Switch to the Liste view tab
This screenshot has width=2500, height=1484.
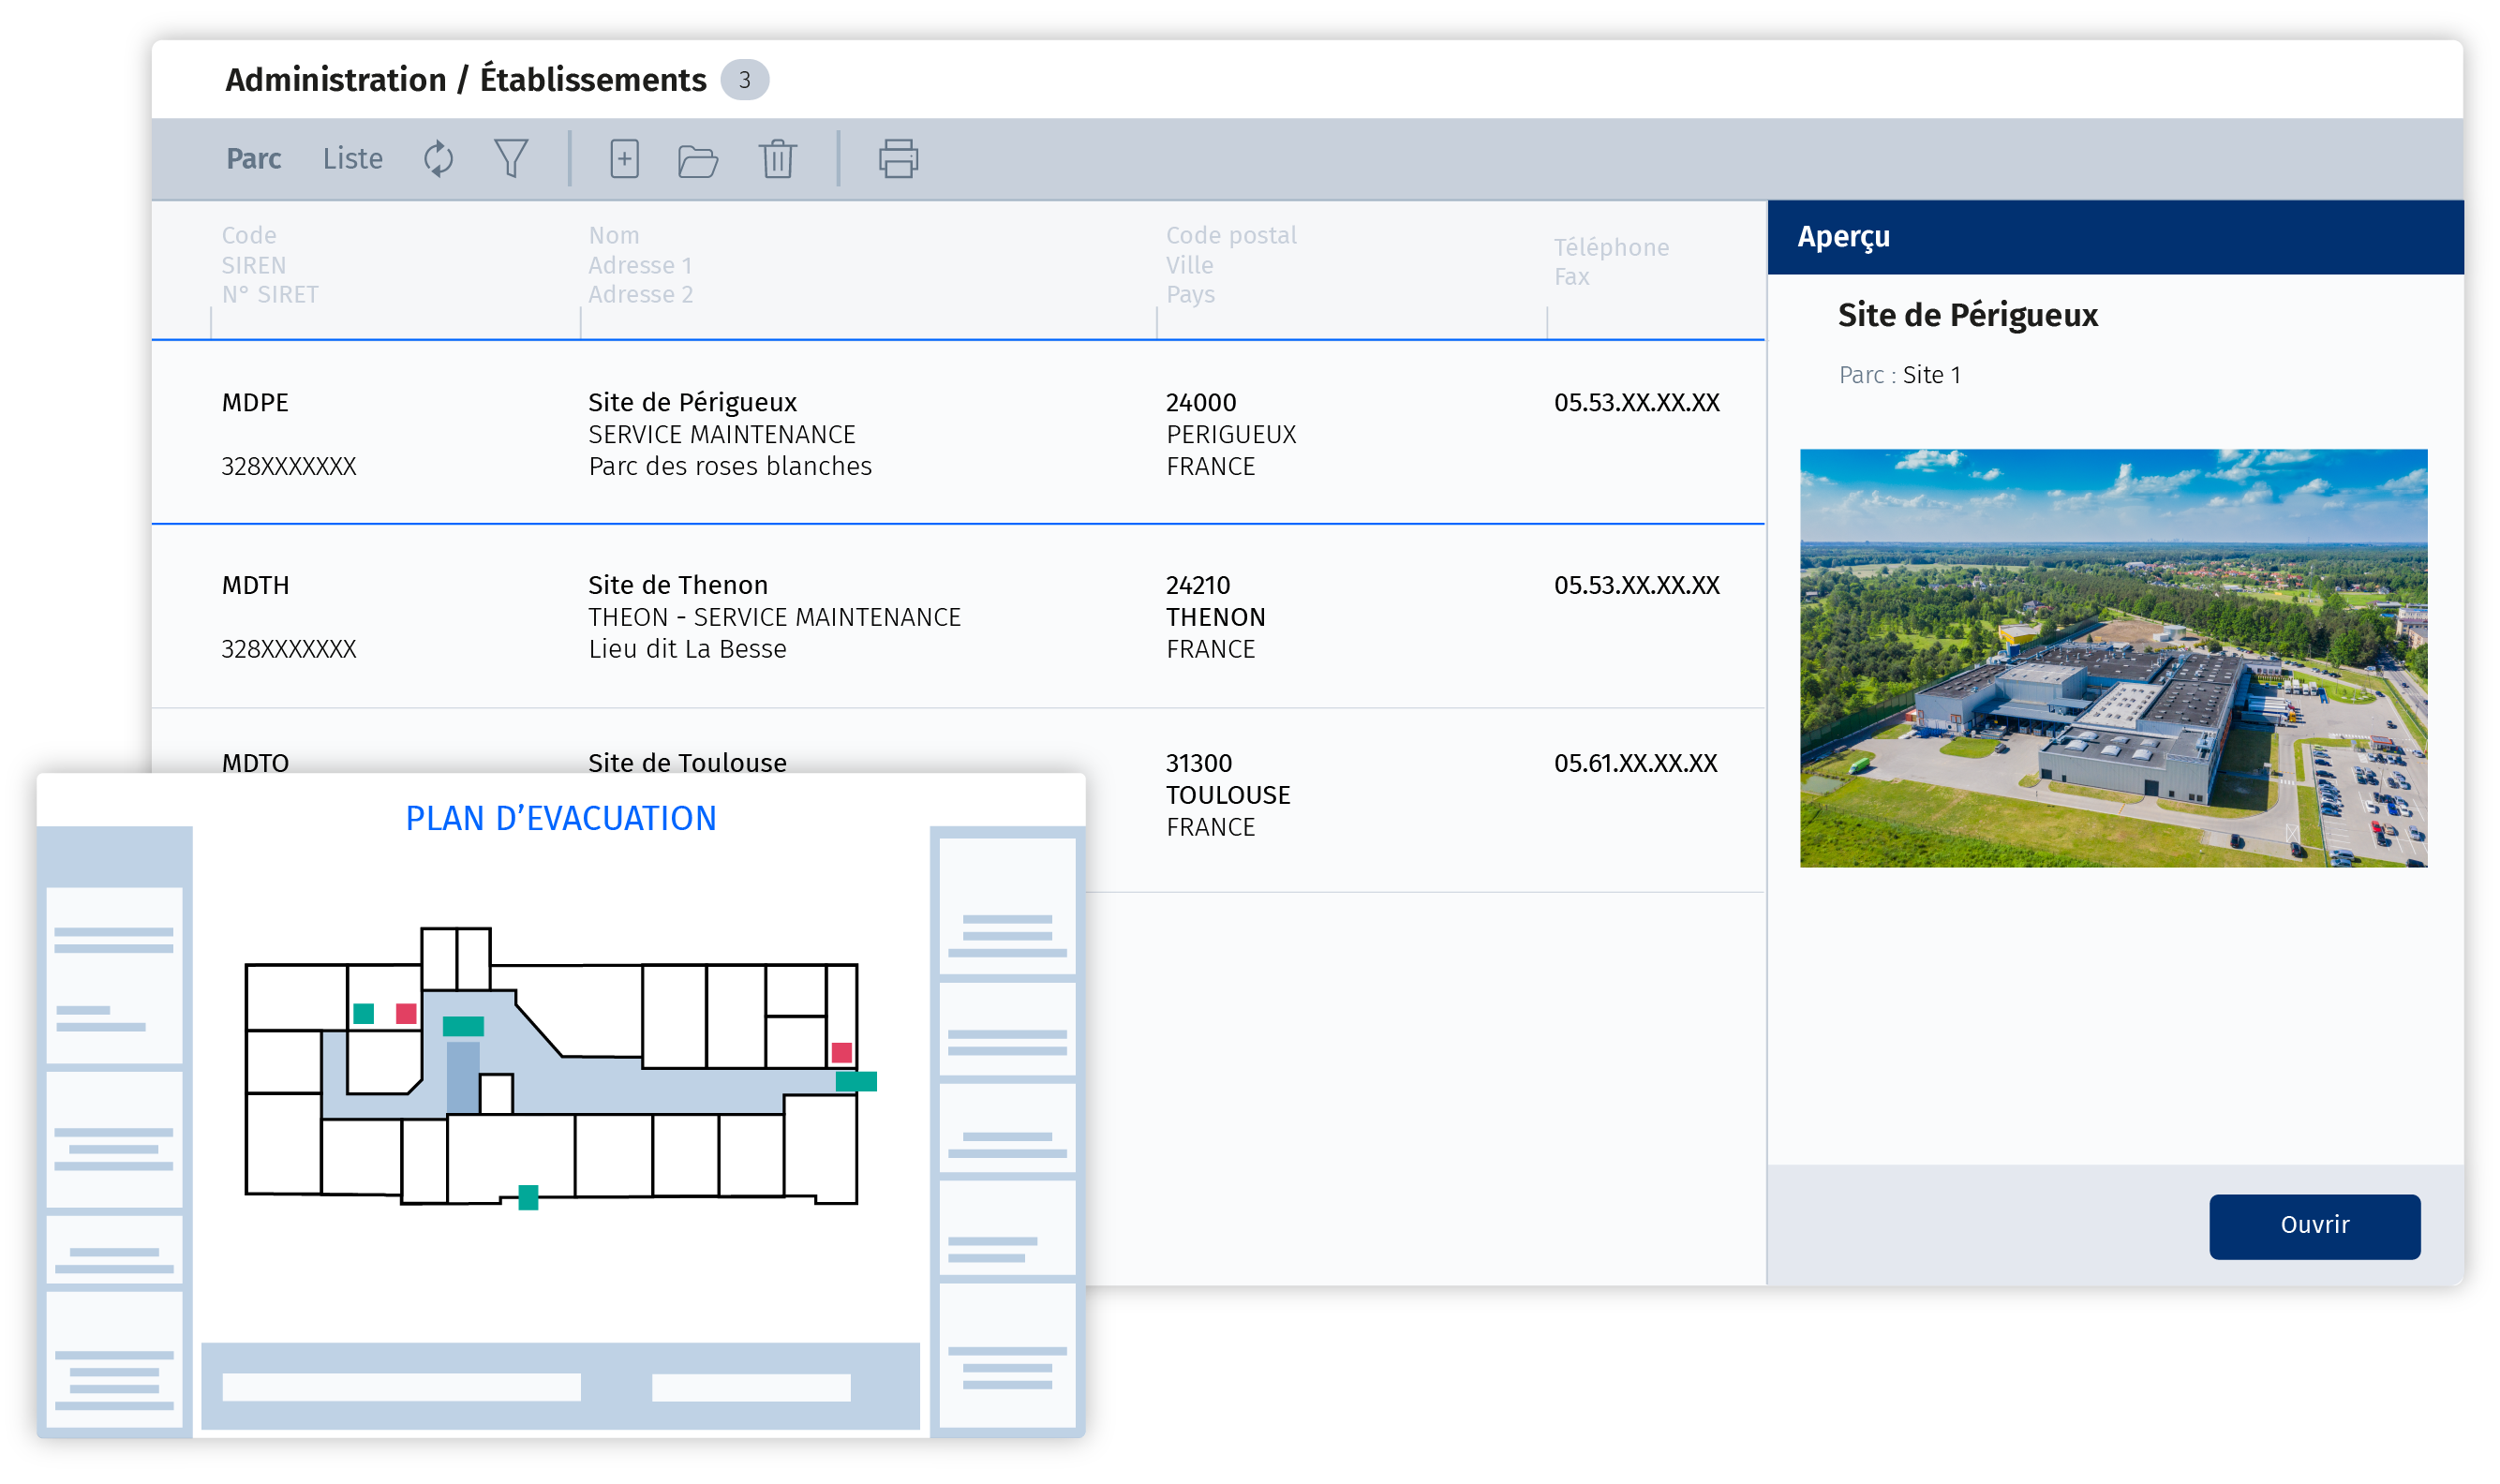(x=352, y=158)
